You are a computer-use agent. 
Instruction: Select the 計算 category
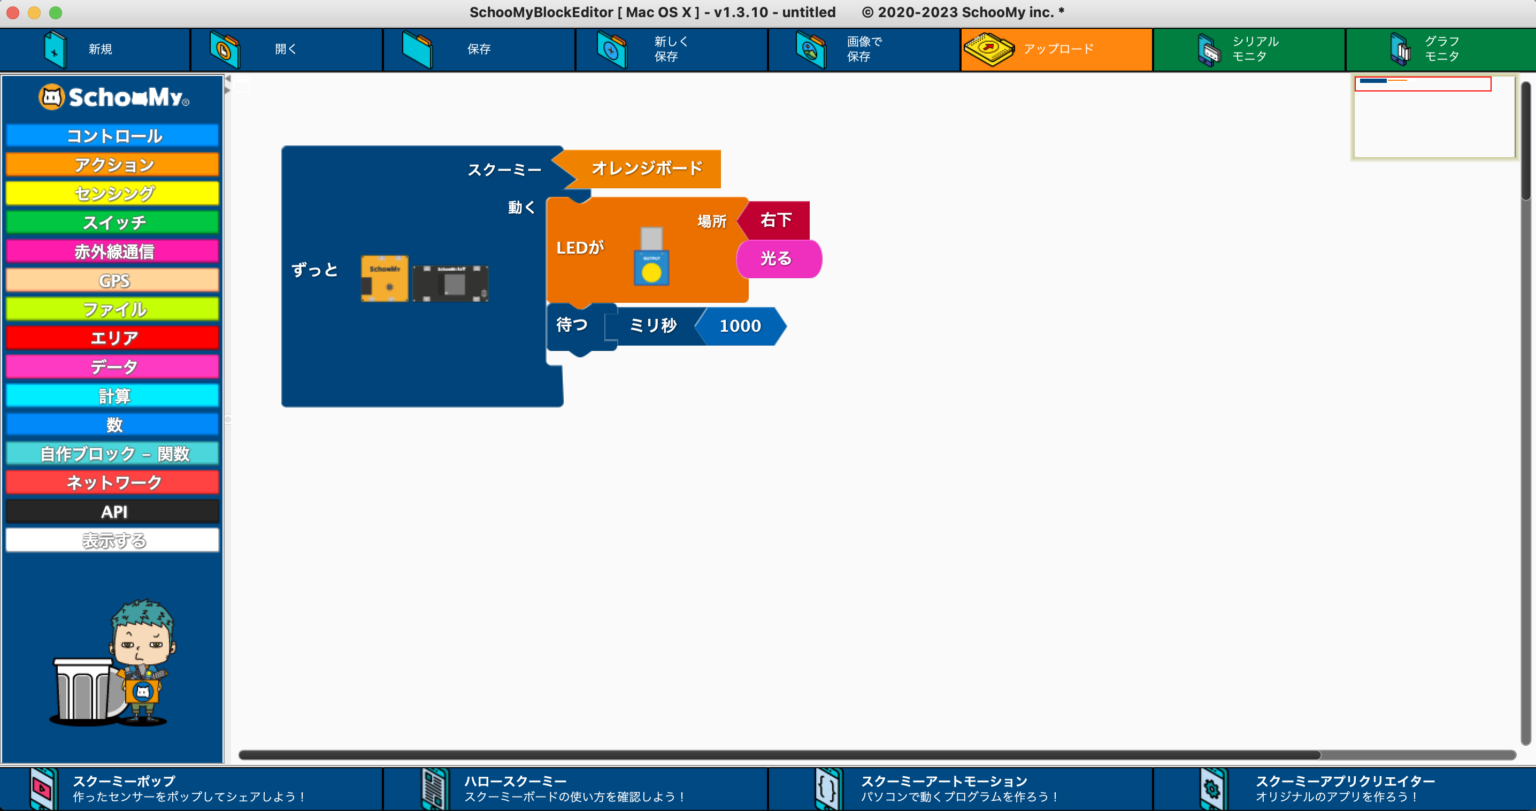click(112, 396)
